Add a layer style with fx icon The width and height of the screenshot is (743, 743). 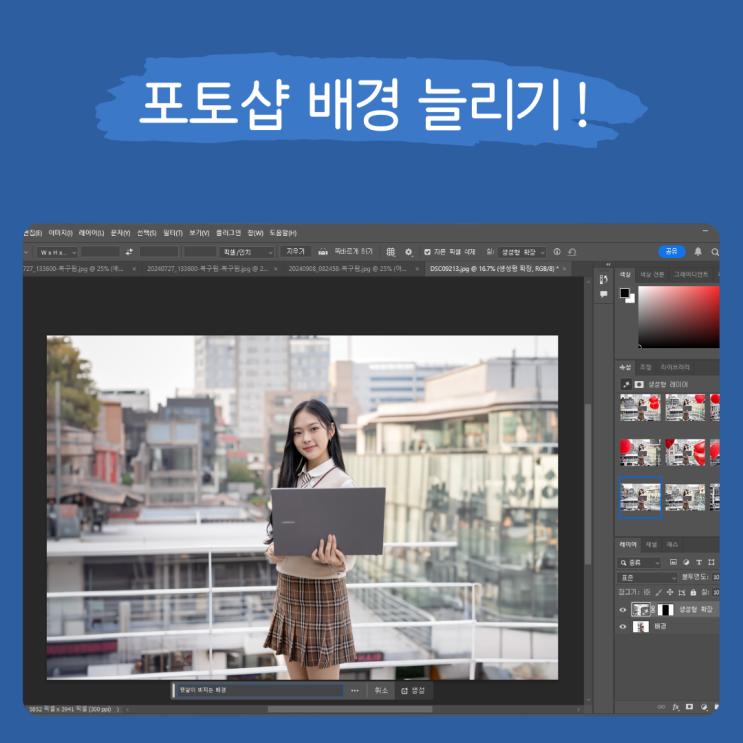tap(676, 707)
